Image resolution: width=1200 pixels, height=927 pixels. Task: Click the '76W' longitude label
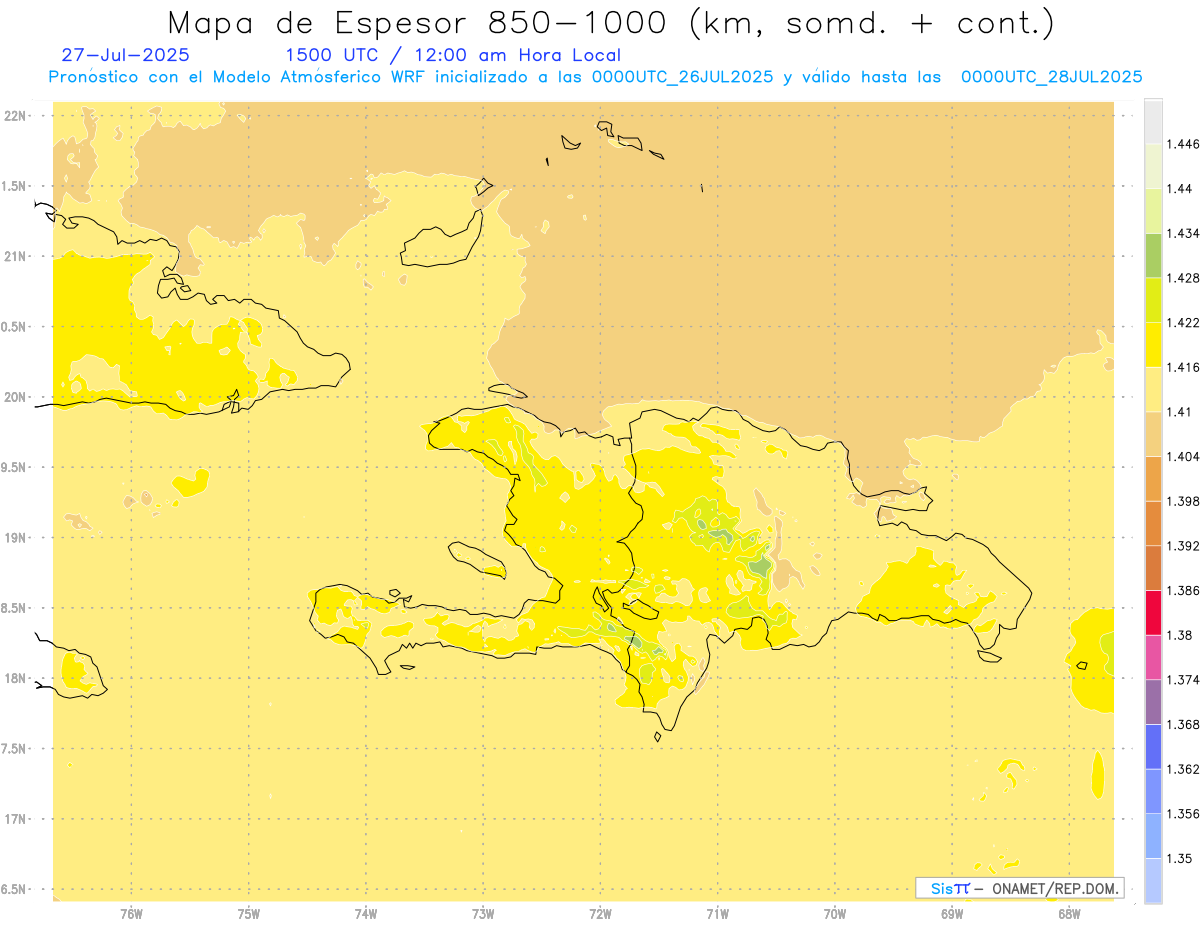[131, 914]
